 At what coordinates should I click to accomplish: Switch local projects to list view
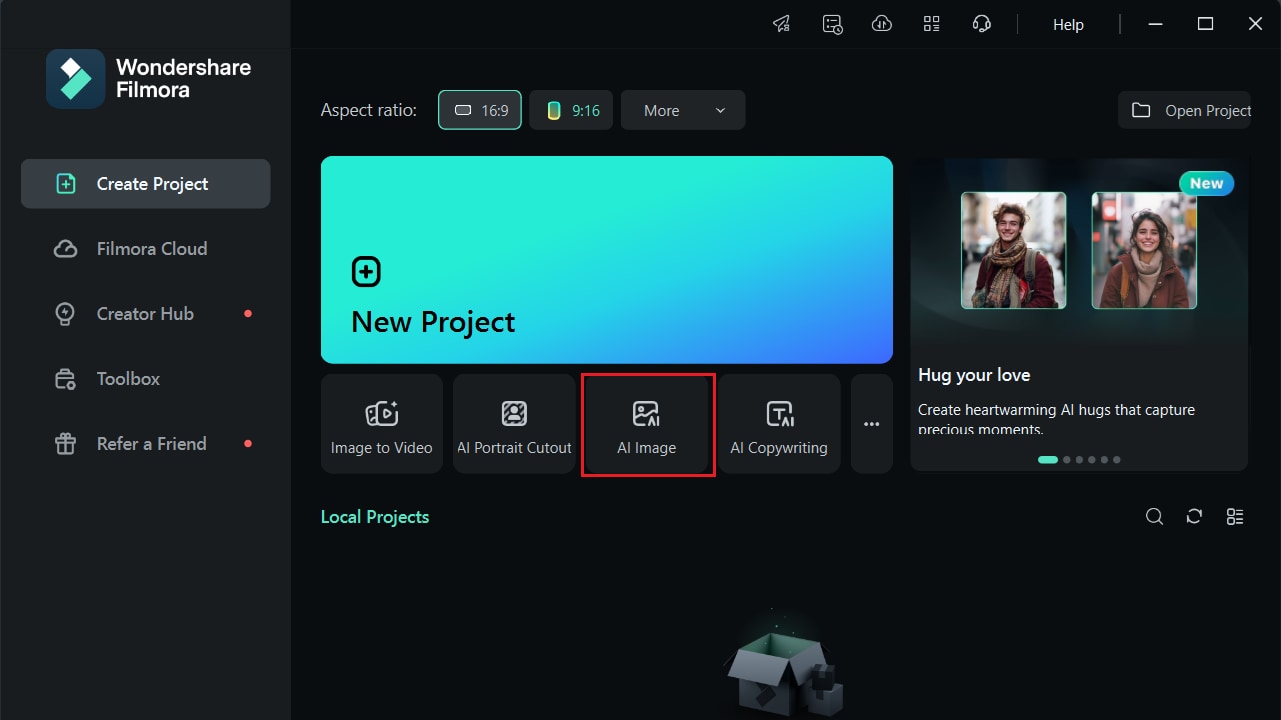[1235, 517]
